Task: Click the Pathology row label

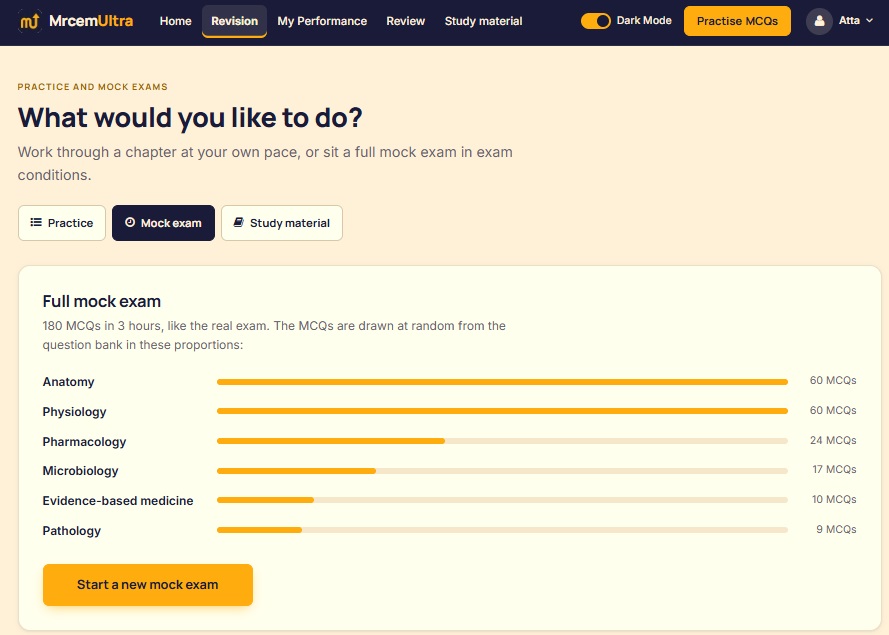Action: 71,531
